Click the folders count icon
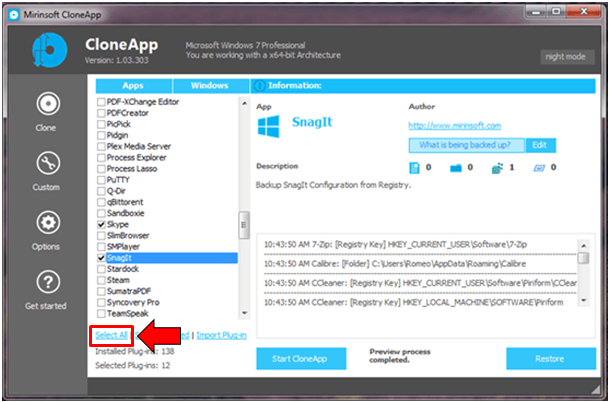This screenshot has height=402, width=609. 455,168
